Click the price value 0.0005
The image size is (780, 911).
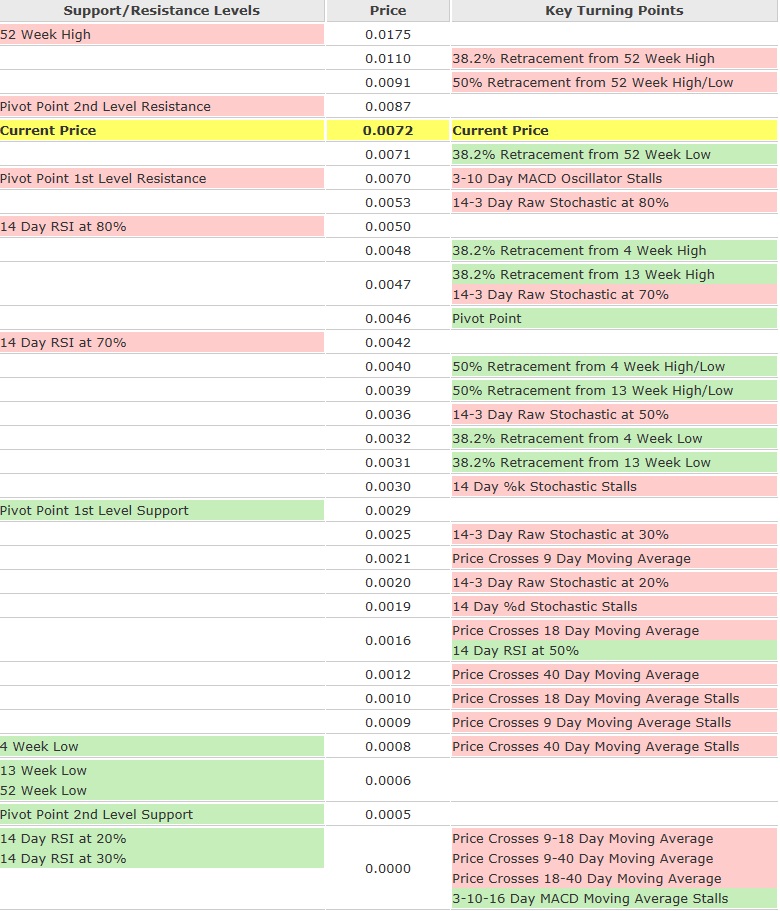click(x=388, y=815)
